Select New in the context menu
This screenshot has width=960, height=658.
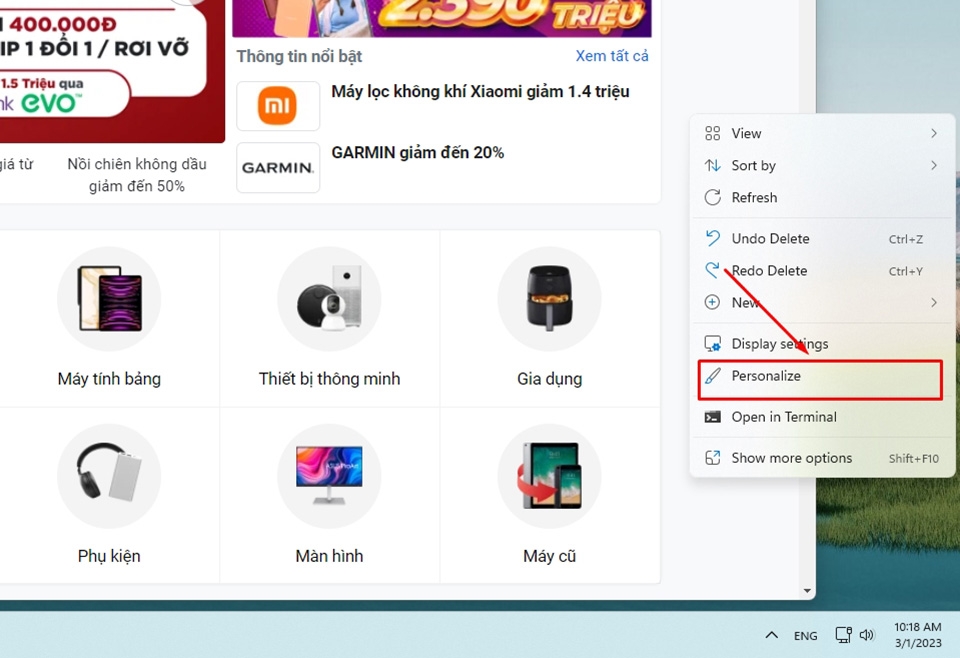(x=822, y=302)
